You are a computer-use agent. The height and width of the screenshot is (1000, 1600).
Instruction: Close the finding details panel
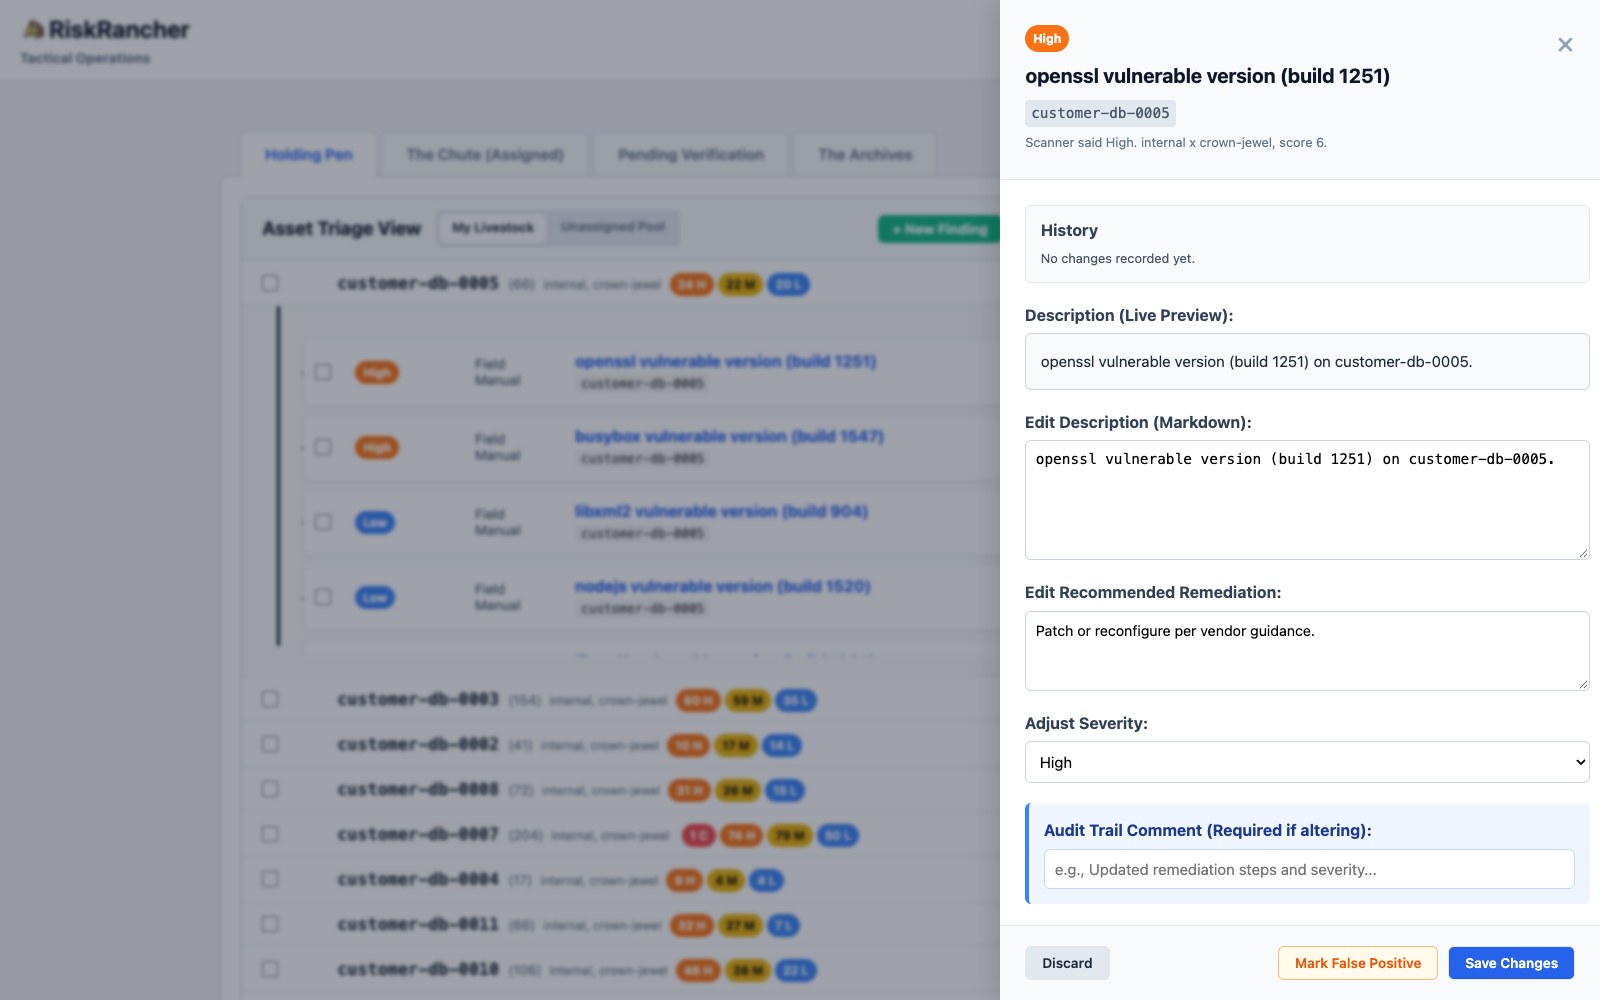click(x=1565, y=45)
